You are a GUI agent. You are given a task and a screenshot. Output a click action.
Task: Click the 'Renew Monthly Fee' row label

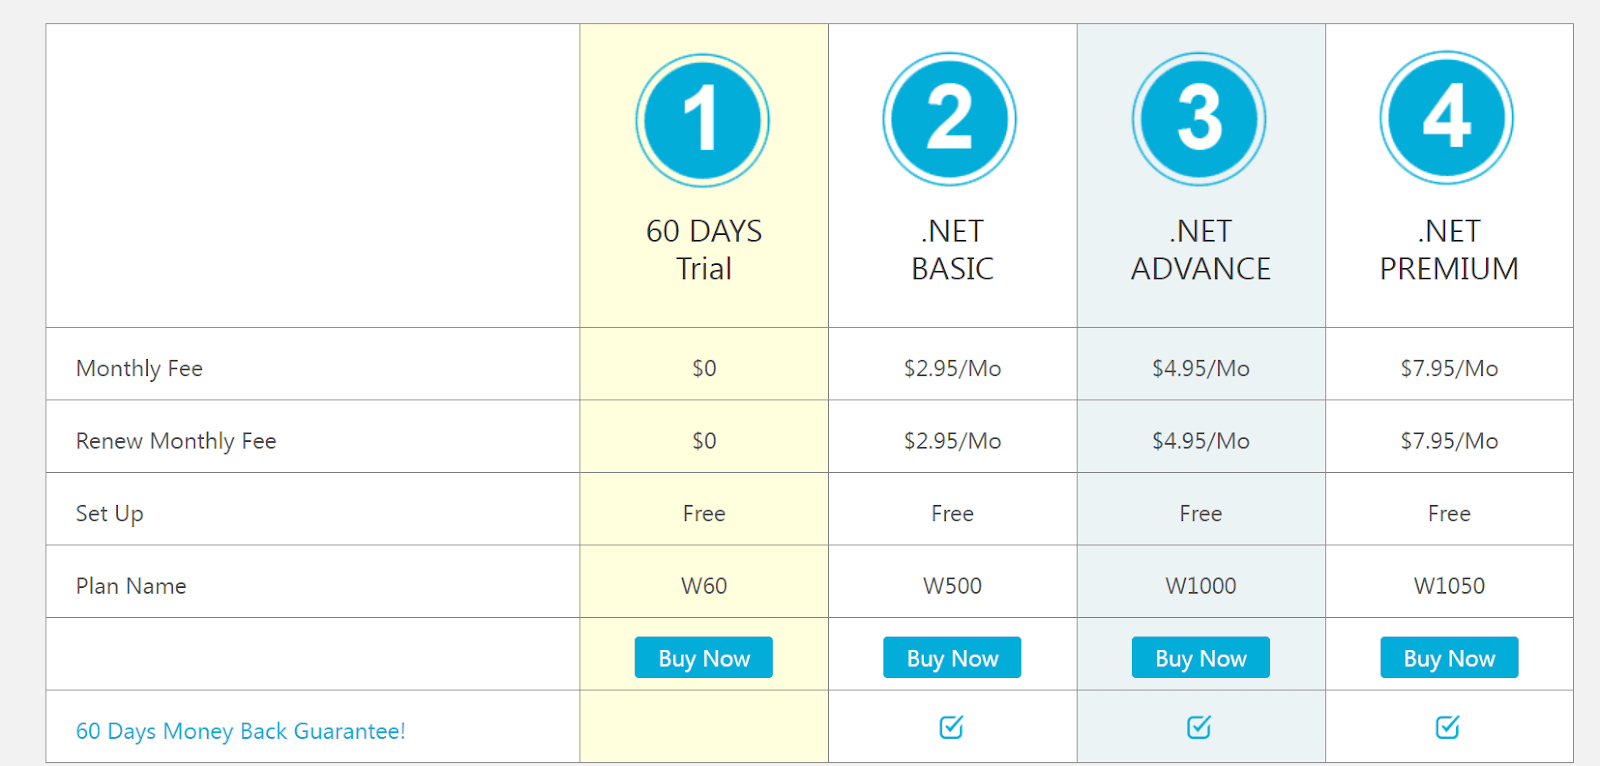176,441
